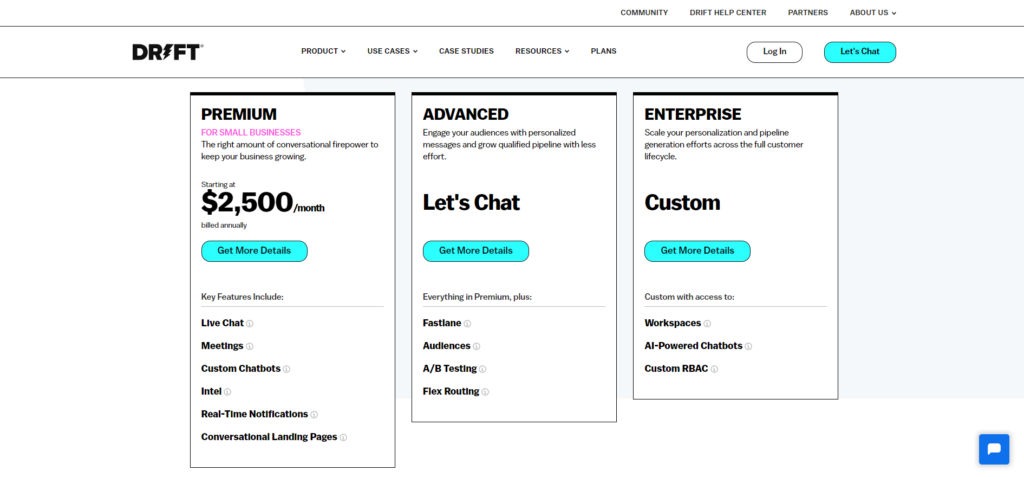Go to Case Studies page
The width and height of the screenshot is (1024, 477).
pyautogui.click(x=466, y=51)
